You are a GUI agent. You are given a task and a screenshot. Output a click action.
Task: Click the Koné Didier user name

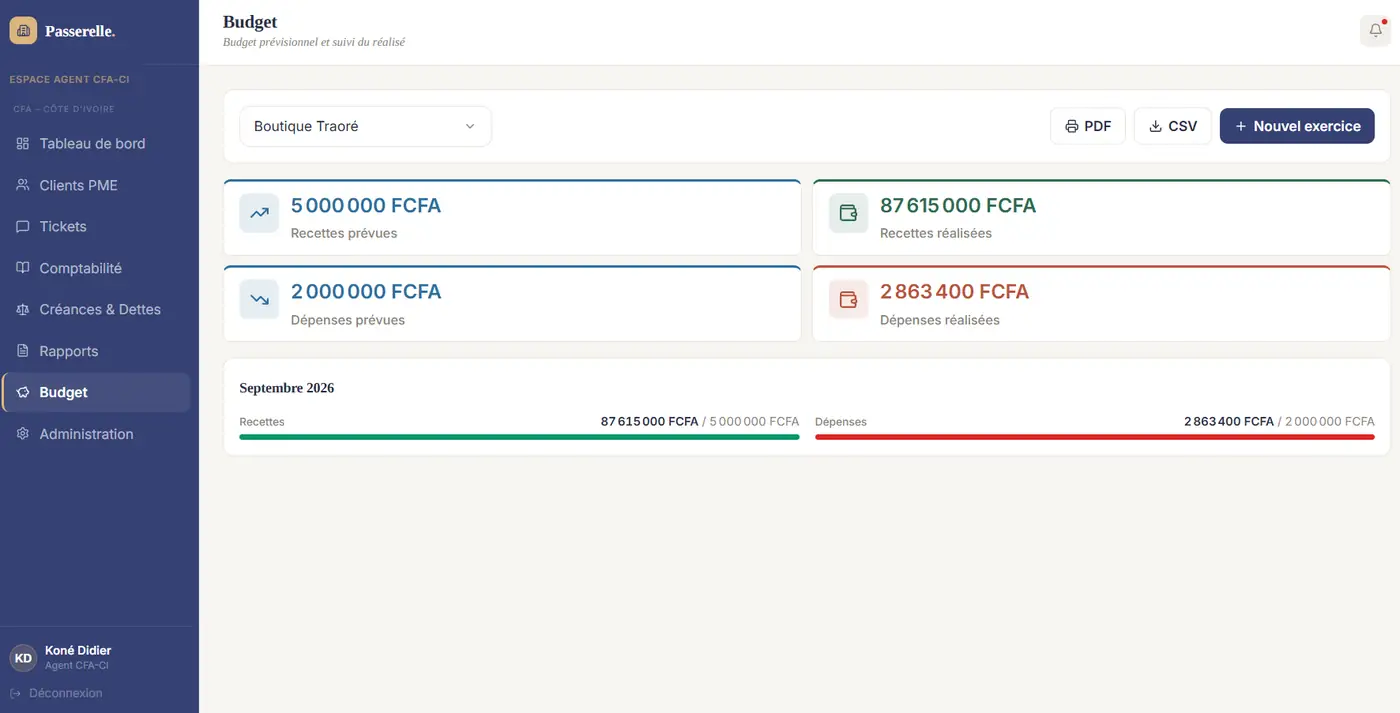[x=78, y=651]
